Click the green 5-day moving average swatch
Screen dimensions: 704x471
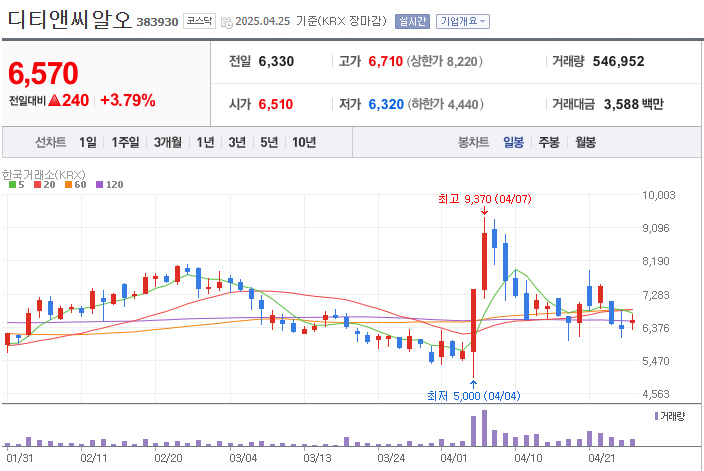click(x=12, y=185)
